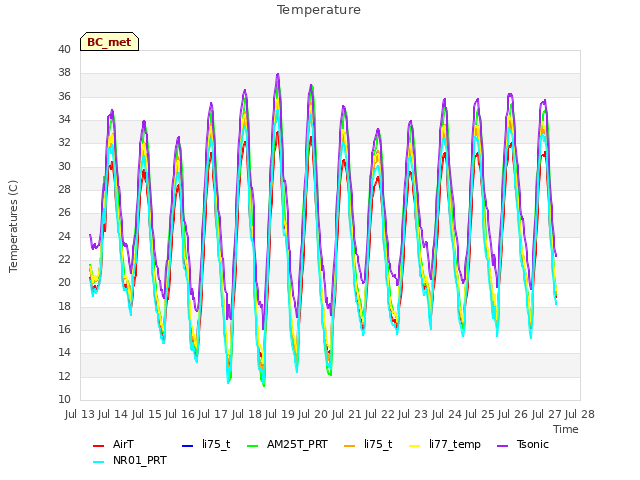Click the red AirT legend swatch

tap(98, 446)
